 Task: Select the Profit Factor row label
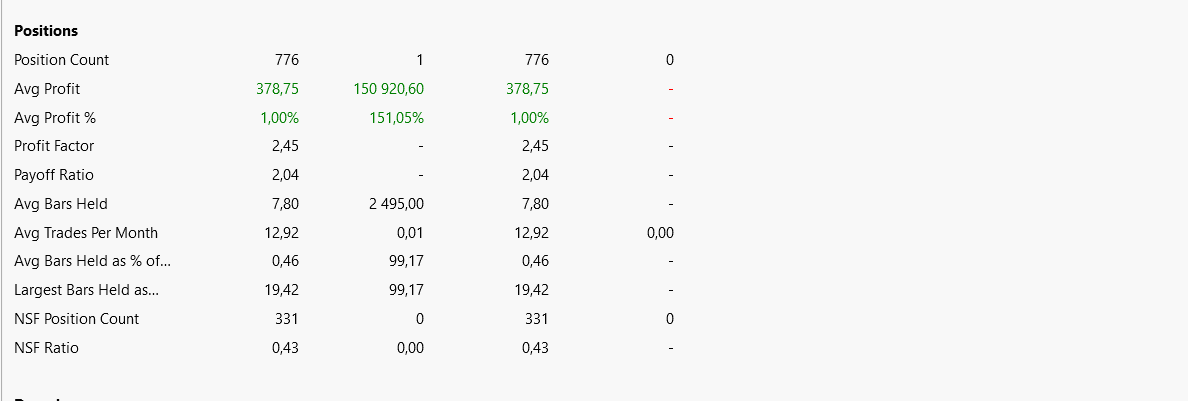55,146
